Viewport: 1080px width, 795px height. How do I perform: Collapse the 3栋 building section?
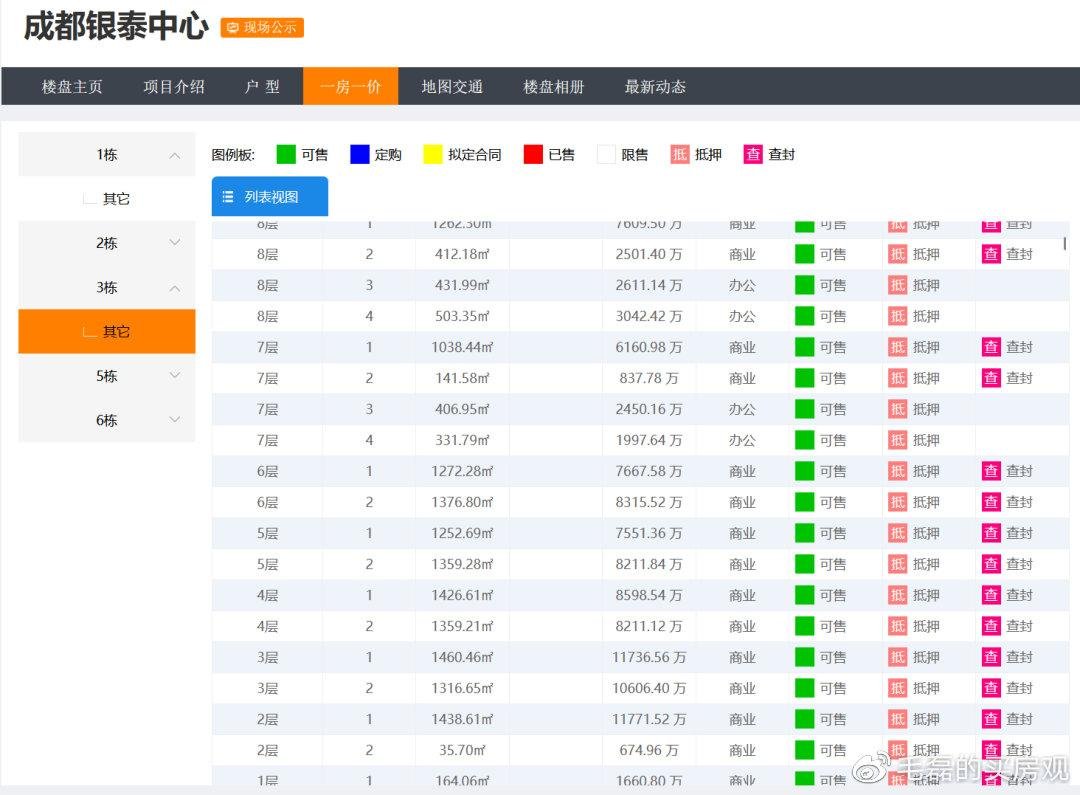pyautogui.click(x=107, y=287)
